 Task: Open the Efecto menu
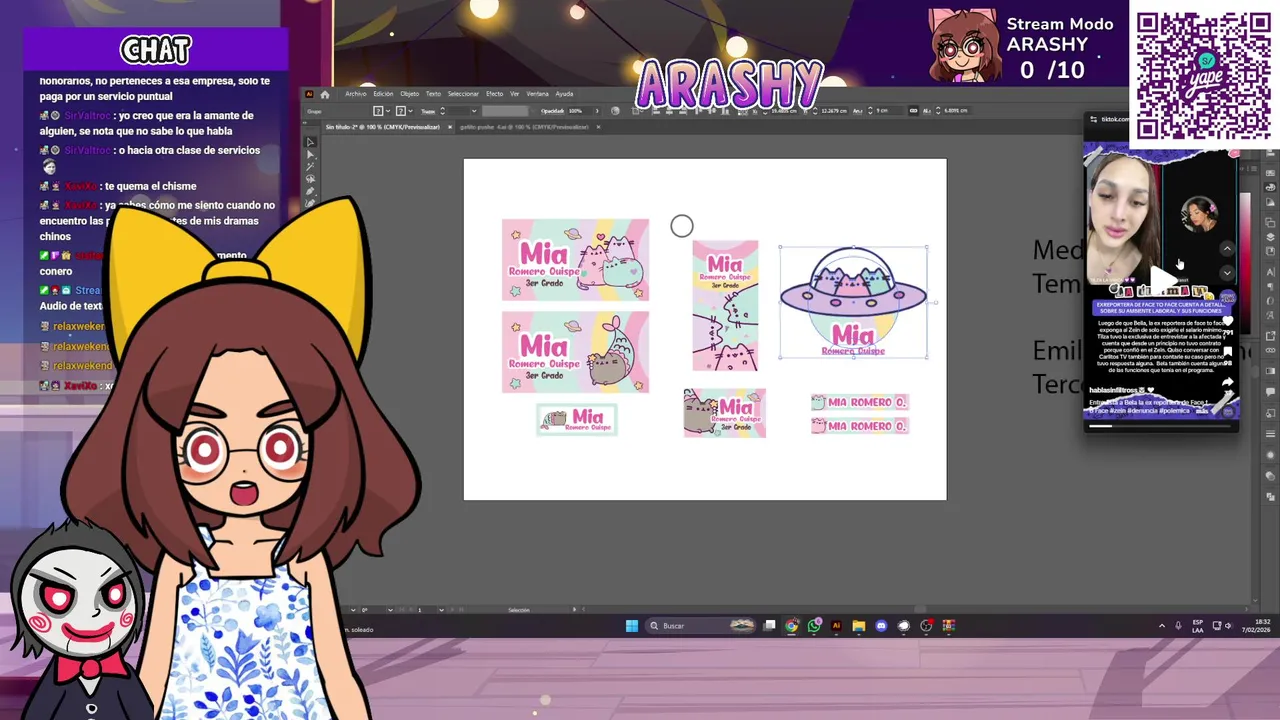pos(494,94)
